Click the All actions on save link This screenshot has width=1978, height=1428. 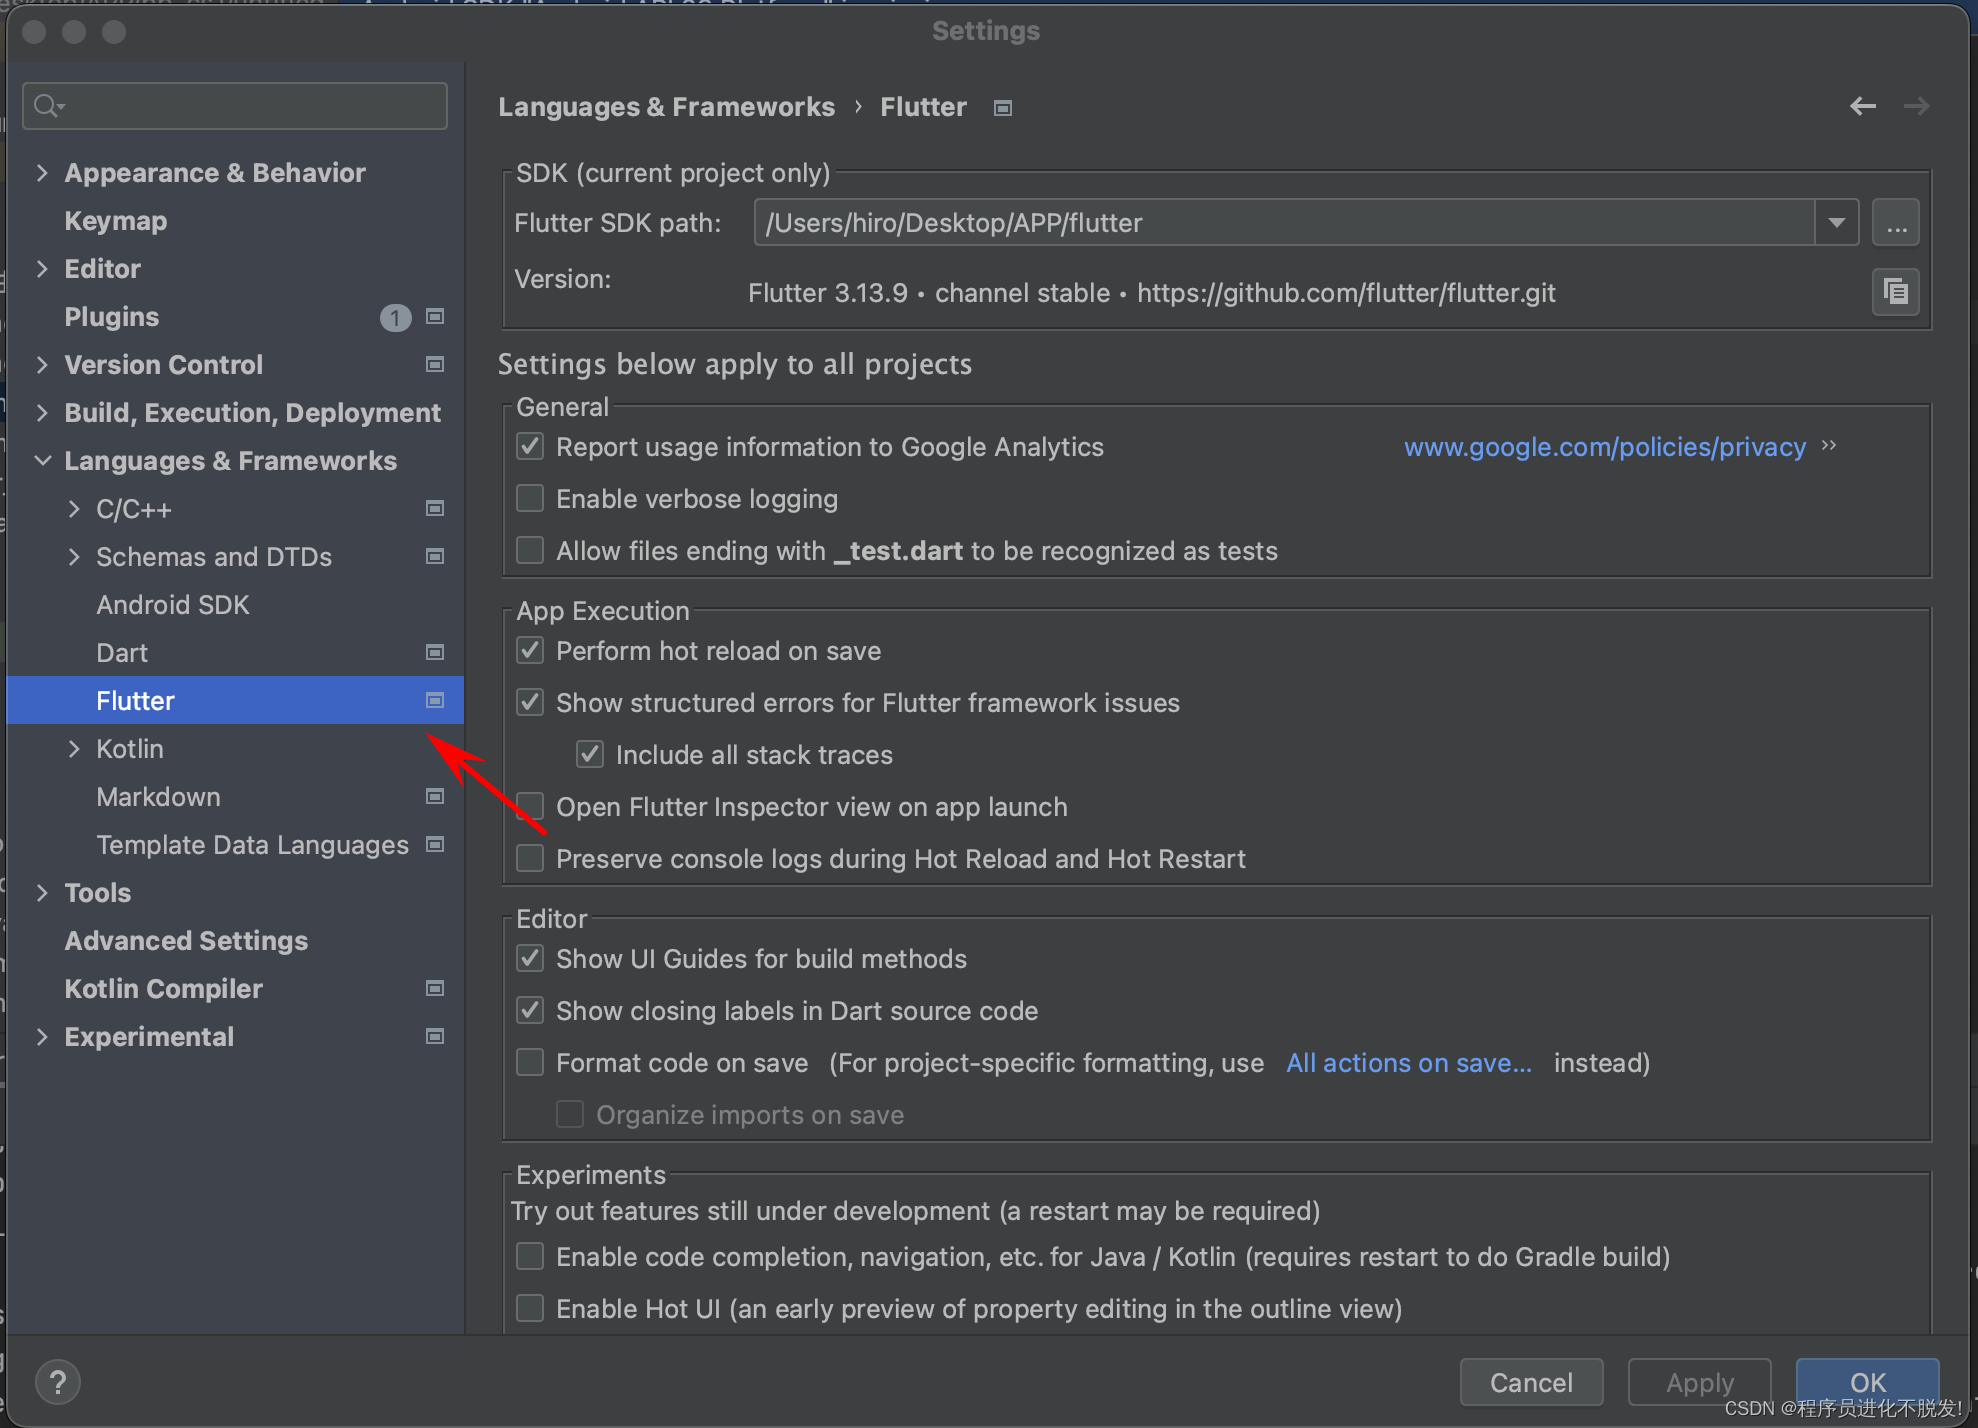(1408, 1063)
